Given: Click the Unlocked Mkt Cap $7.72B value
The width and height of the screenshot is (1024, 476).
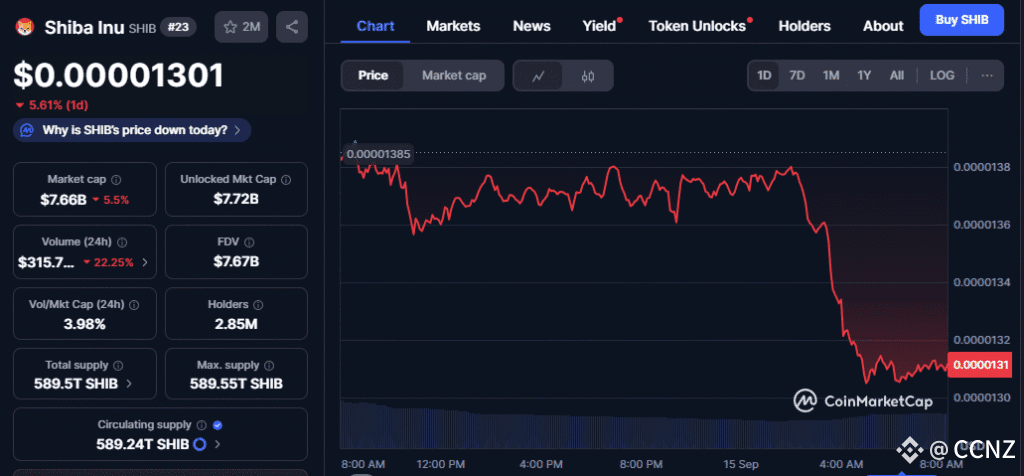Looking at the screenshot, I should click(x=236, y=199).
